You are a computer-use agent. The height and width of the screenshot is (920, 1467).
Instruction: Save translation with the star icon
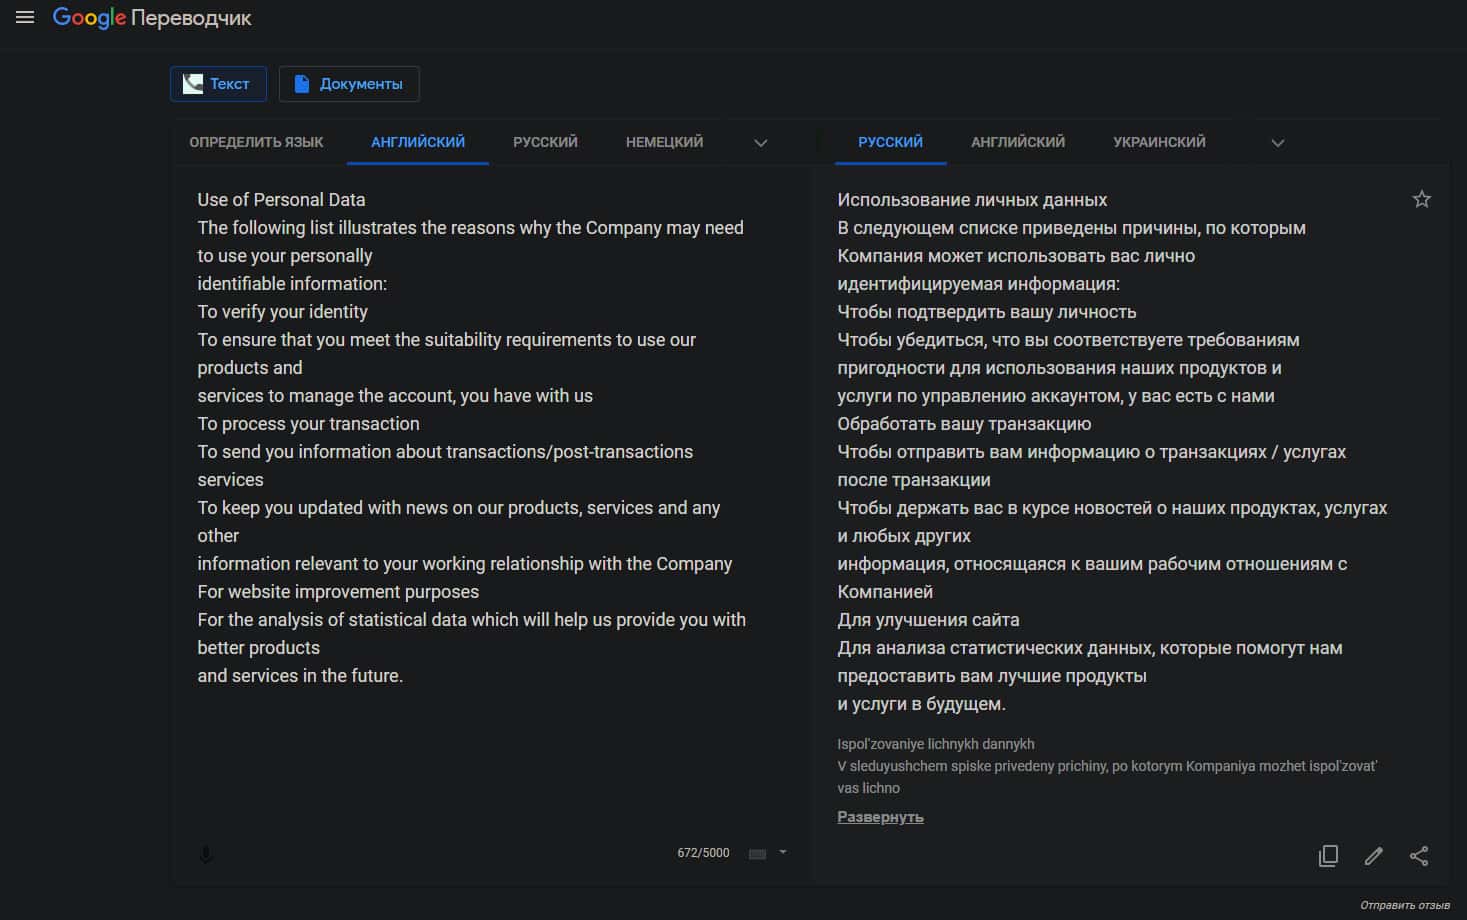(1421, 199)
